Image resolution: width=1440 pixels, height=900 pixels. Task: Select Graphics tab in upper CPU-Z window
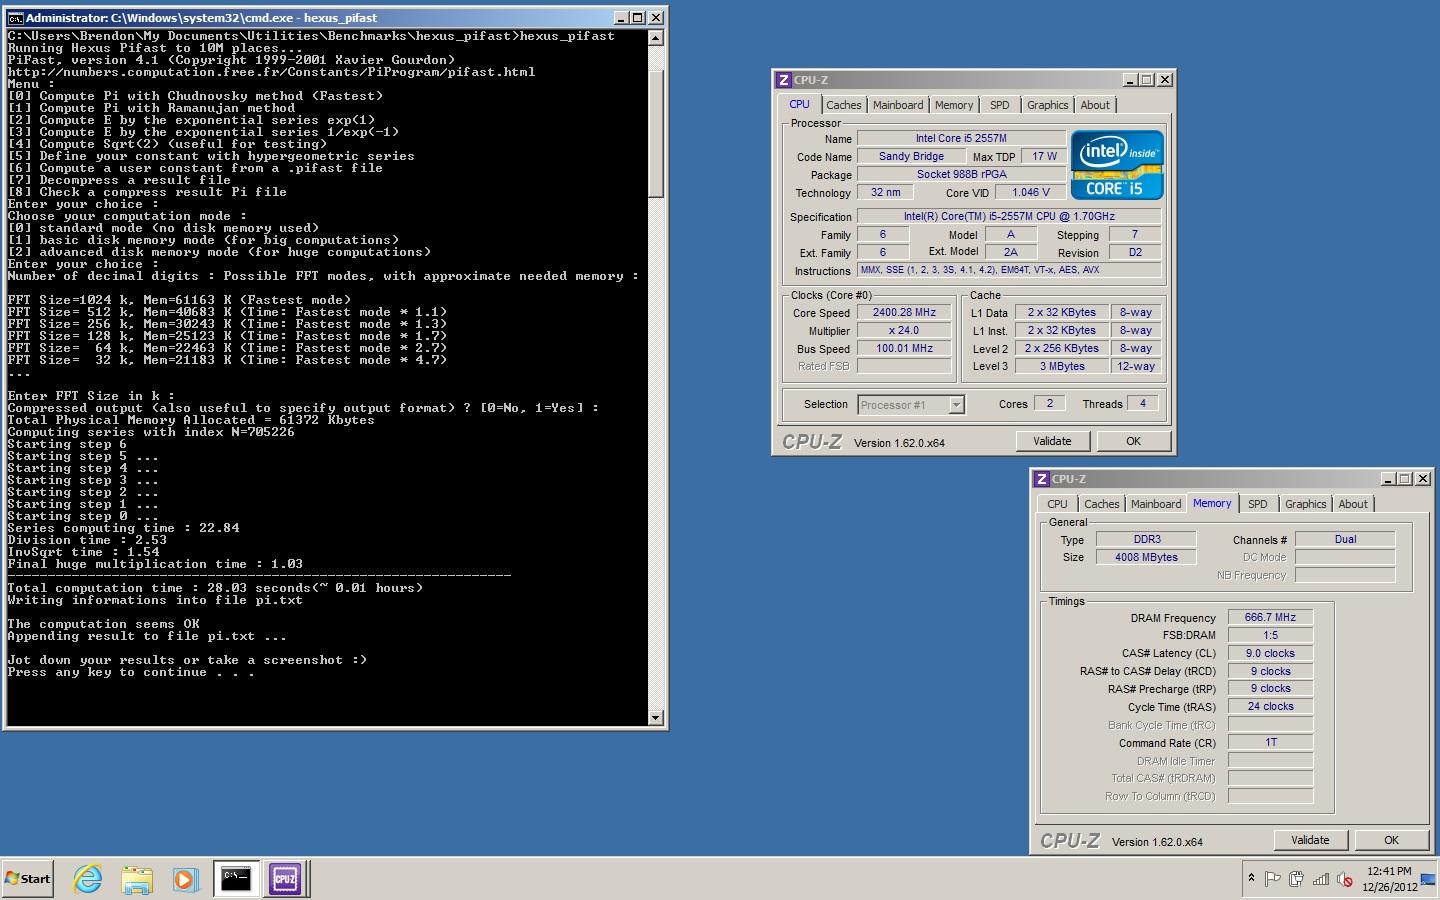[1047, 105]
